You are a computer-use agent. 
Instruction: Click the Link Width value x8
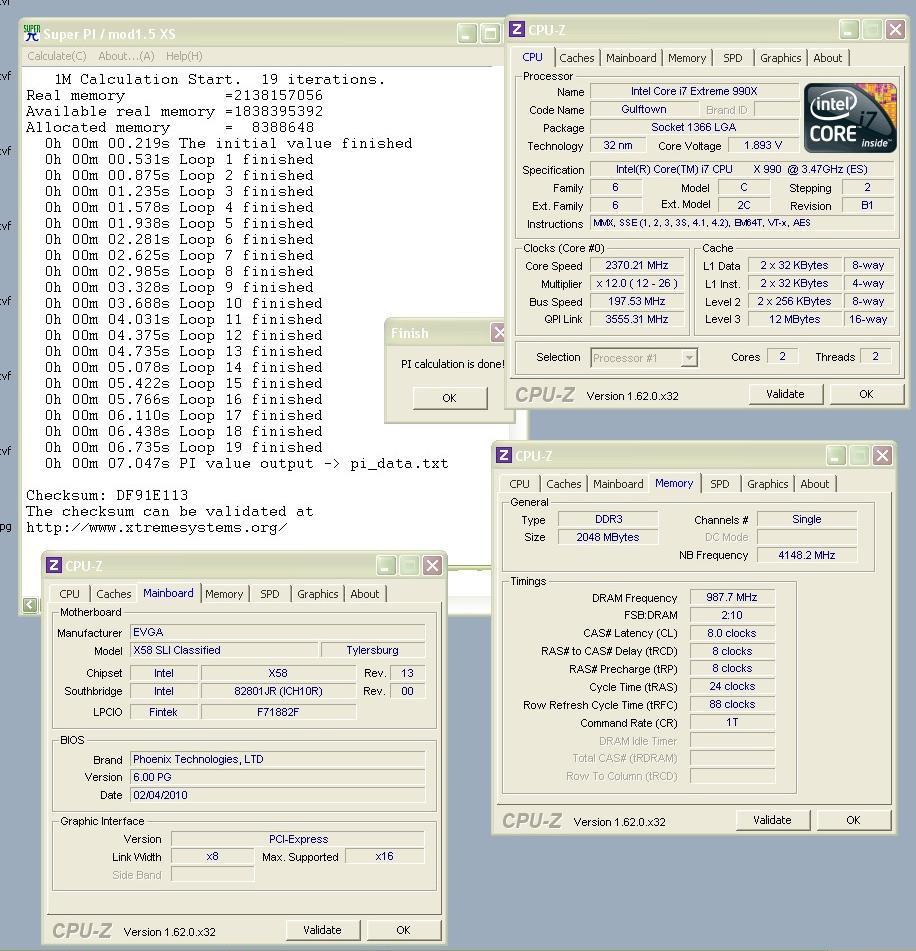point(212,856)
